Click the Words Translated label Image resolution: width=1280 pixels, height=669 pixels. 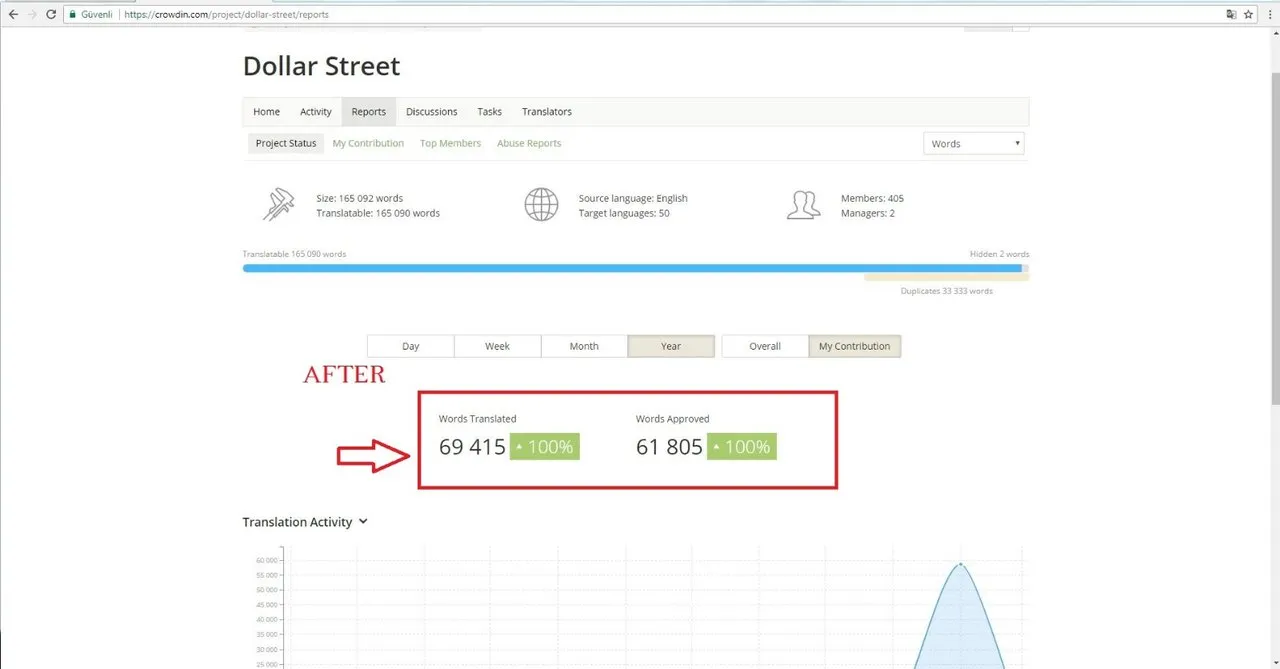tap(477, 419)
